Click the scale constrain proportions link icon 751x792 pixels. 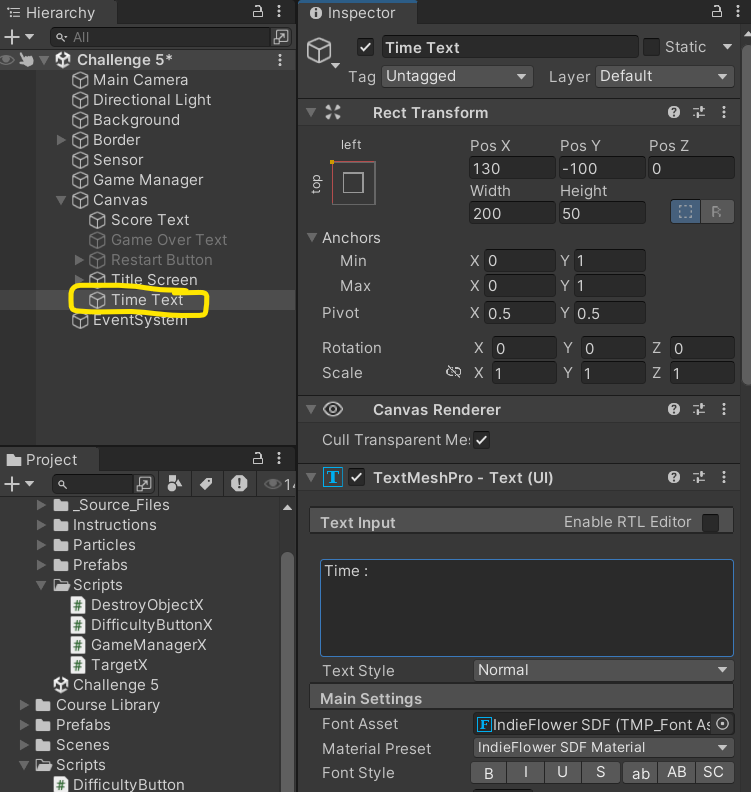click(453, 373)
